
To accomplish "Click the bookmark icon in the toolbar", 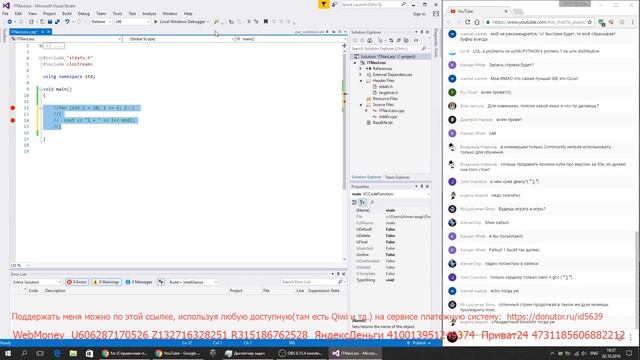I will tap(266, 22).
